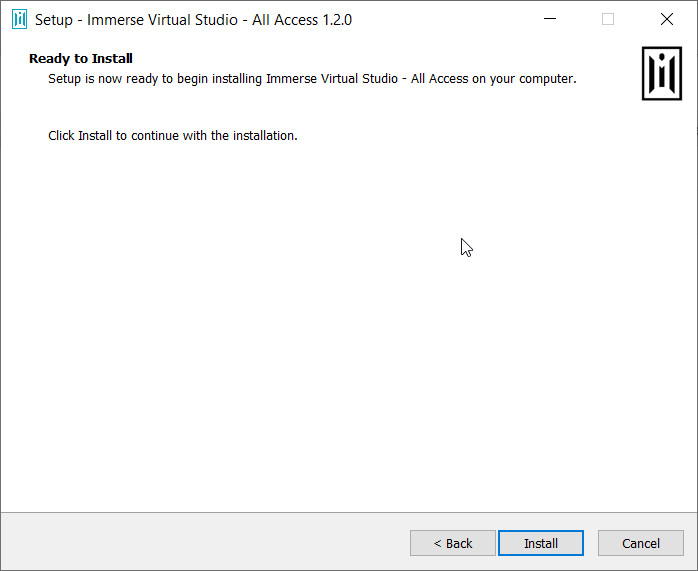Click the 'Ready to Install' heading

tap(81, 59)
